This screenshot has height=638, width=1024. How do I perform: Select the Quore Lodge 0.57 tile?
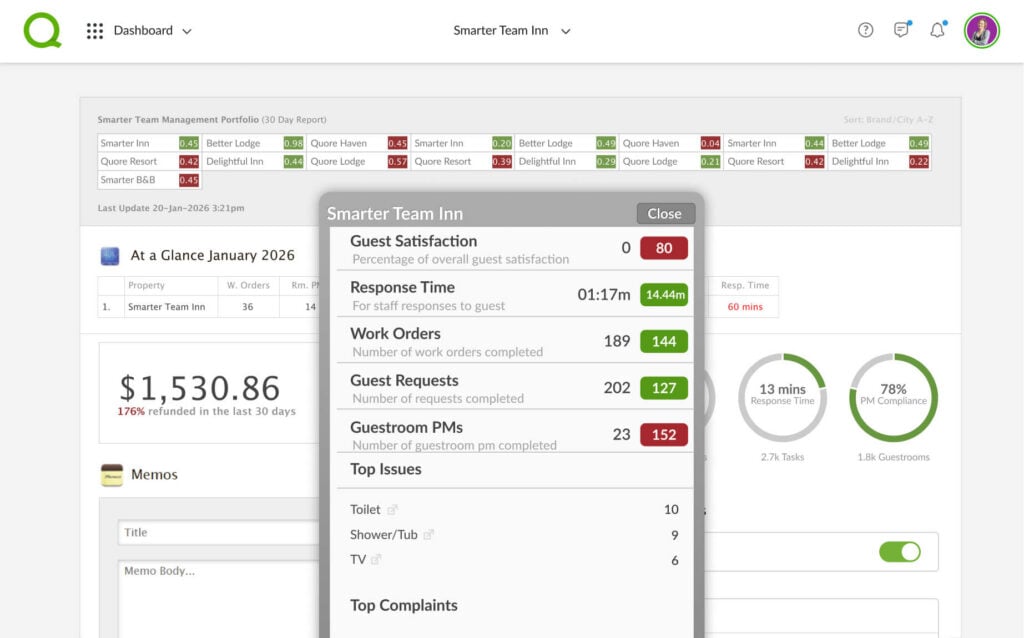358,161
